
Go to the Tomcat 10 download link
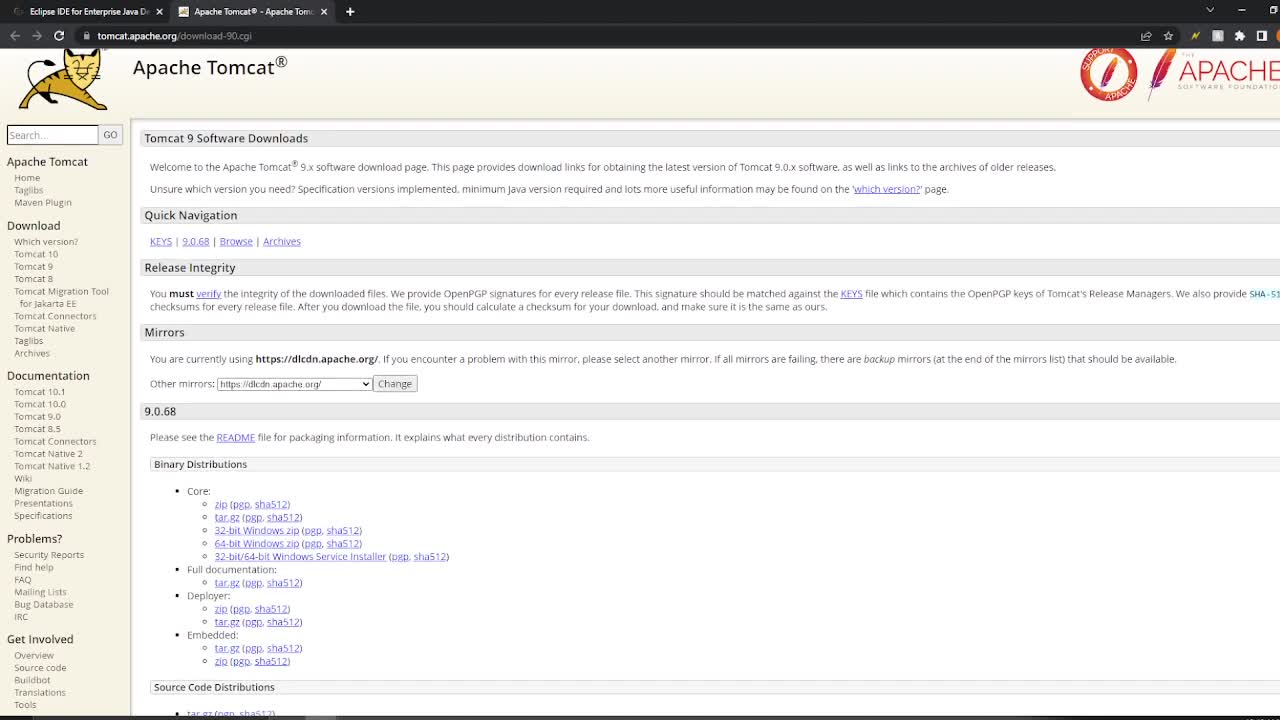tap(36, 254)
